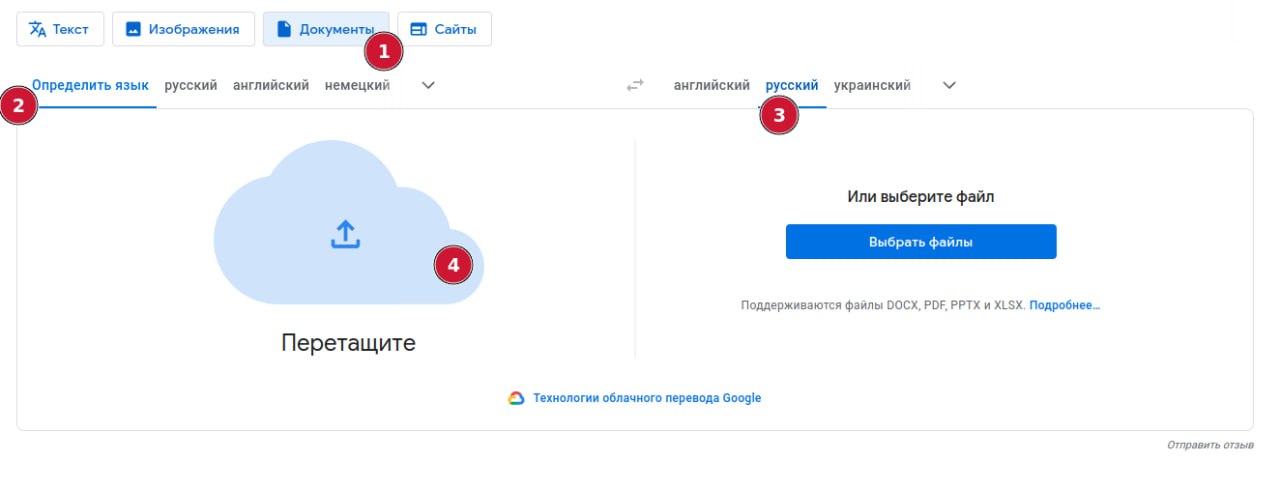This screenshot has height=490, width=1280.
Task: Click the page icon on the Документы button
Action: (x=283, y=29)
